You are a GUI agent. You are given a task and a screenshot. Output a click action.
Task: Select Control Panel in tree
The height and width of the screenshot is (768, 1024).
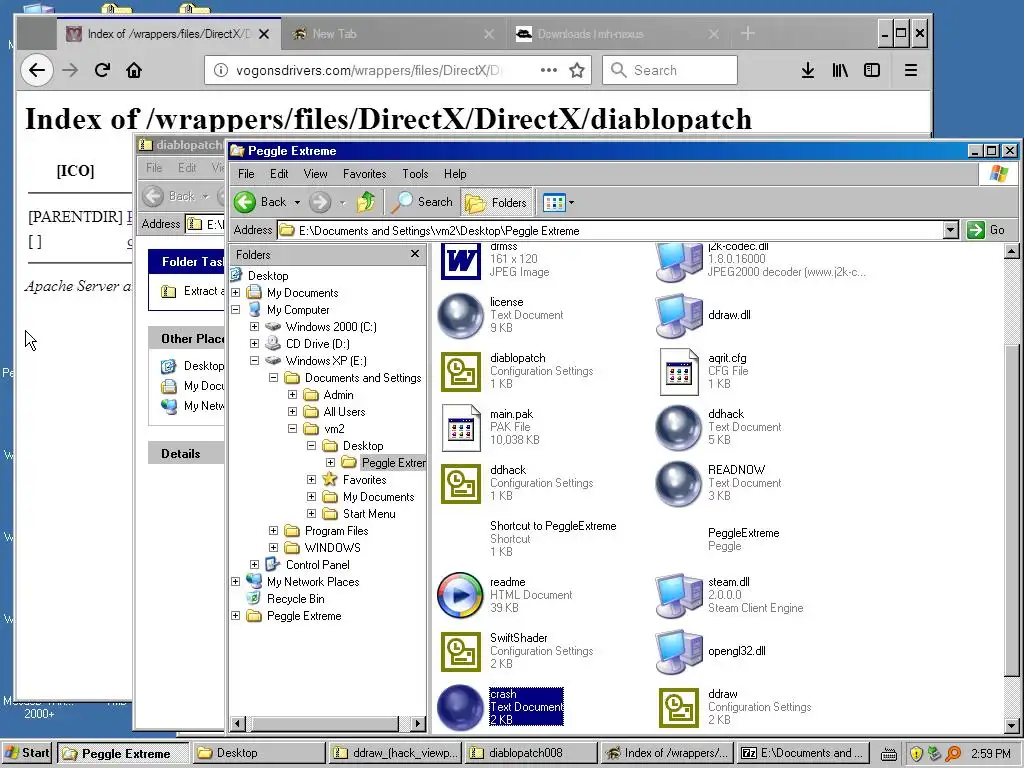(x=317, y=564)
